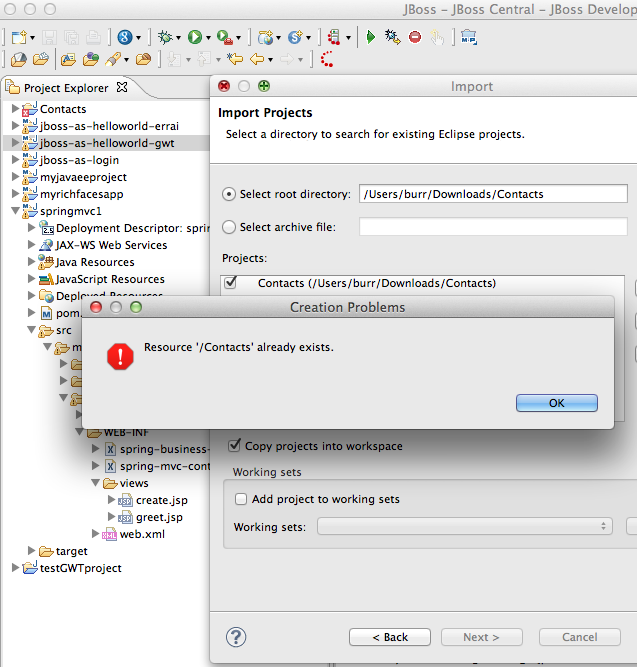Click the red dotted circle icon
Screen dimensions: 637x667
[x=327, y=60]
